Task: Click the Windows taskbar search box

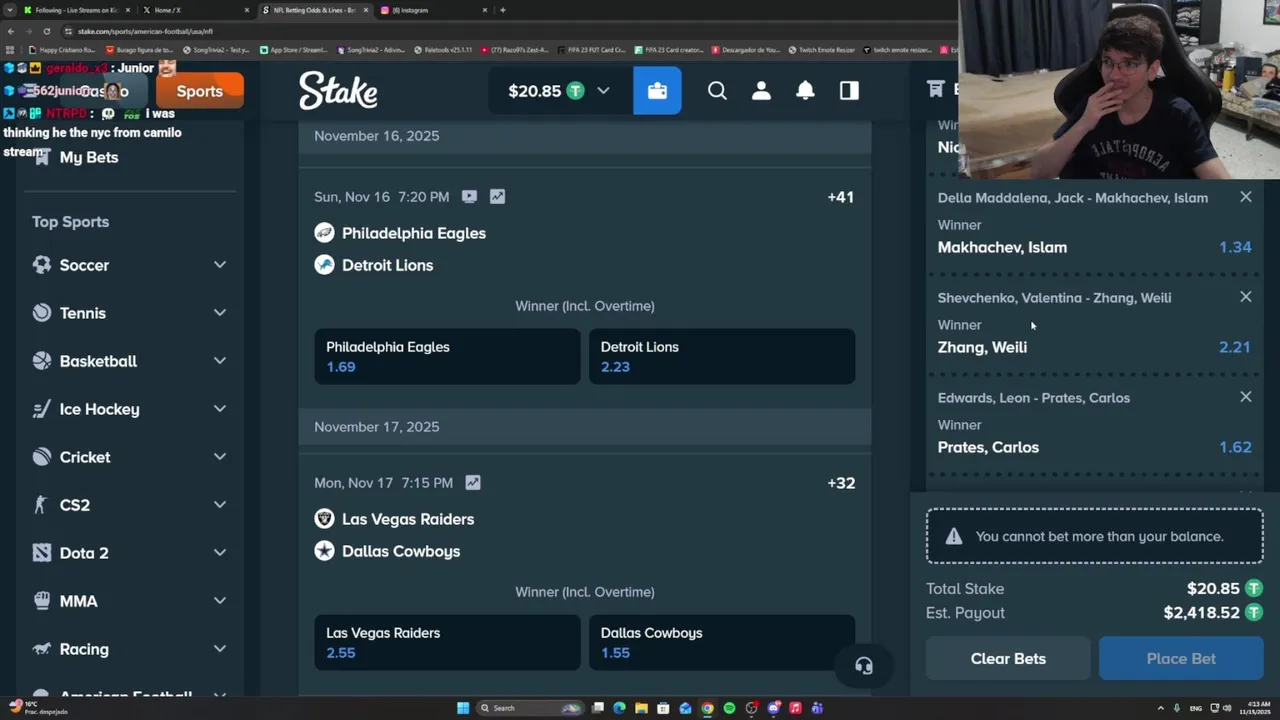Action: click(x=530, y=708)
